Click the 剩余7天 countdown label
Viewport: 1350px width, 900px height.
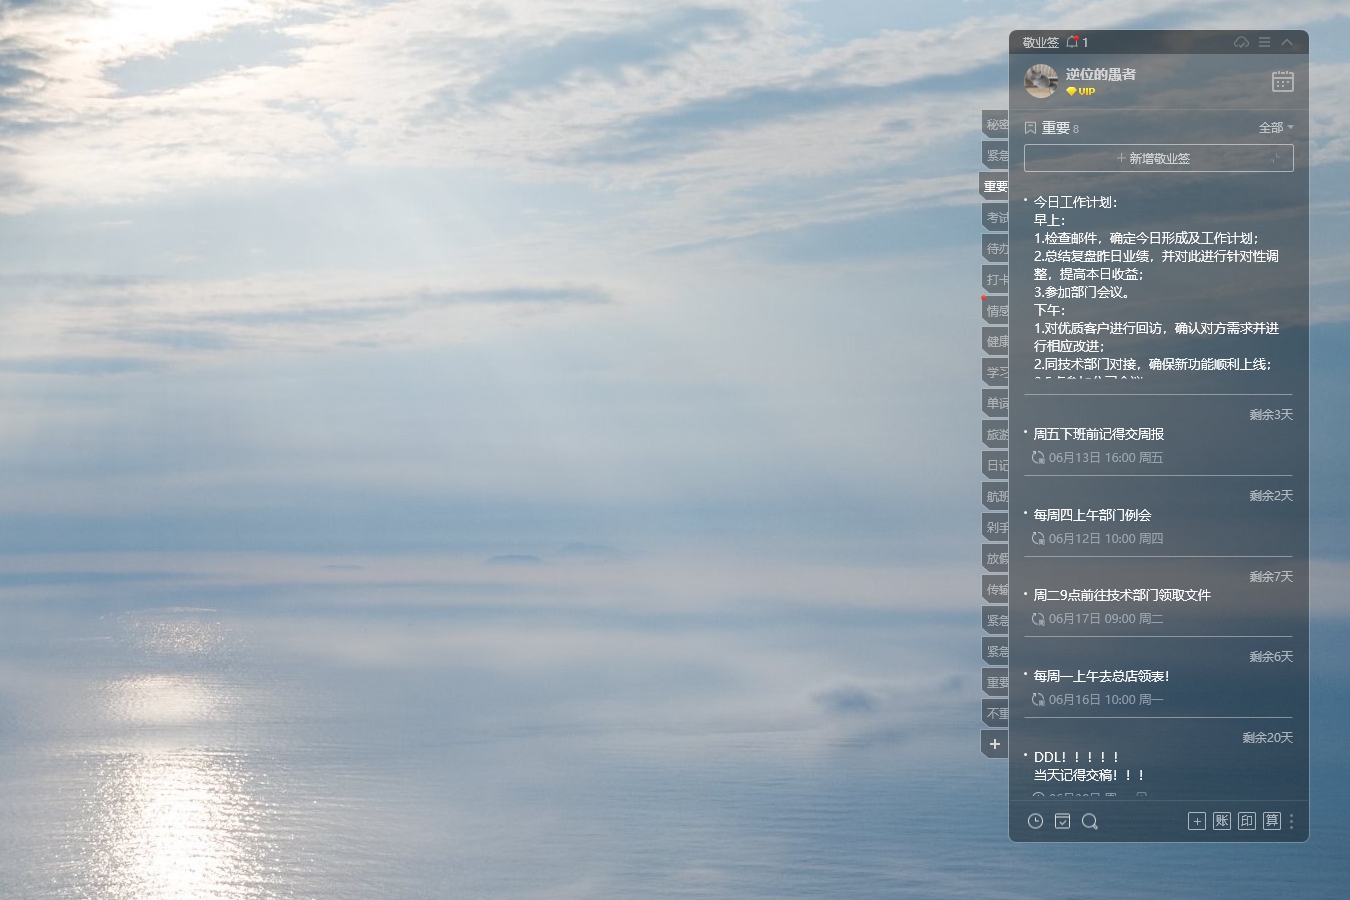coord(1271,576)
